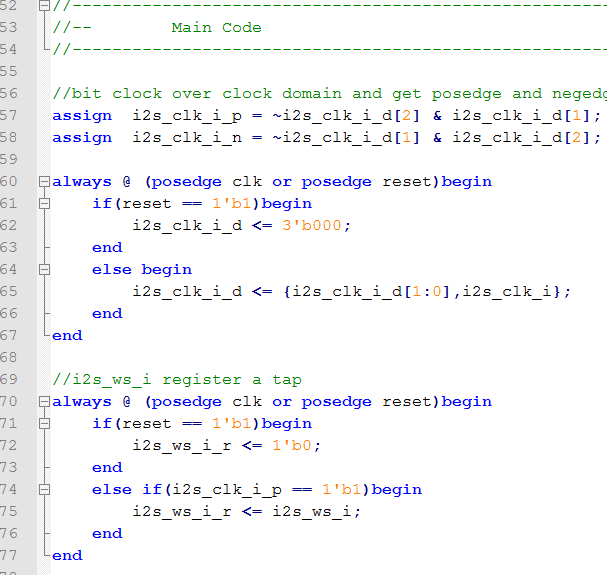Click line number 65 in the gutter

9,291
